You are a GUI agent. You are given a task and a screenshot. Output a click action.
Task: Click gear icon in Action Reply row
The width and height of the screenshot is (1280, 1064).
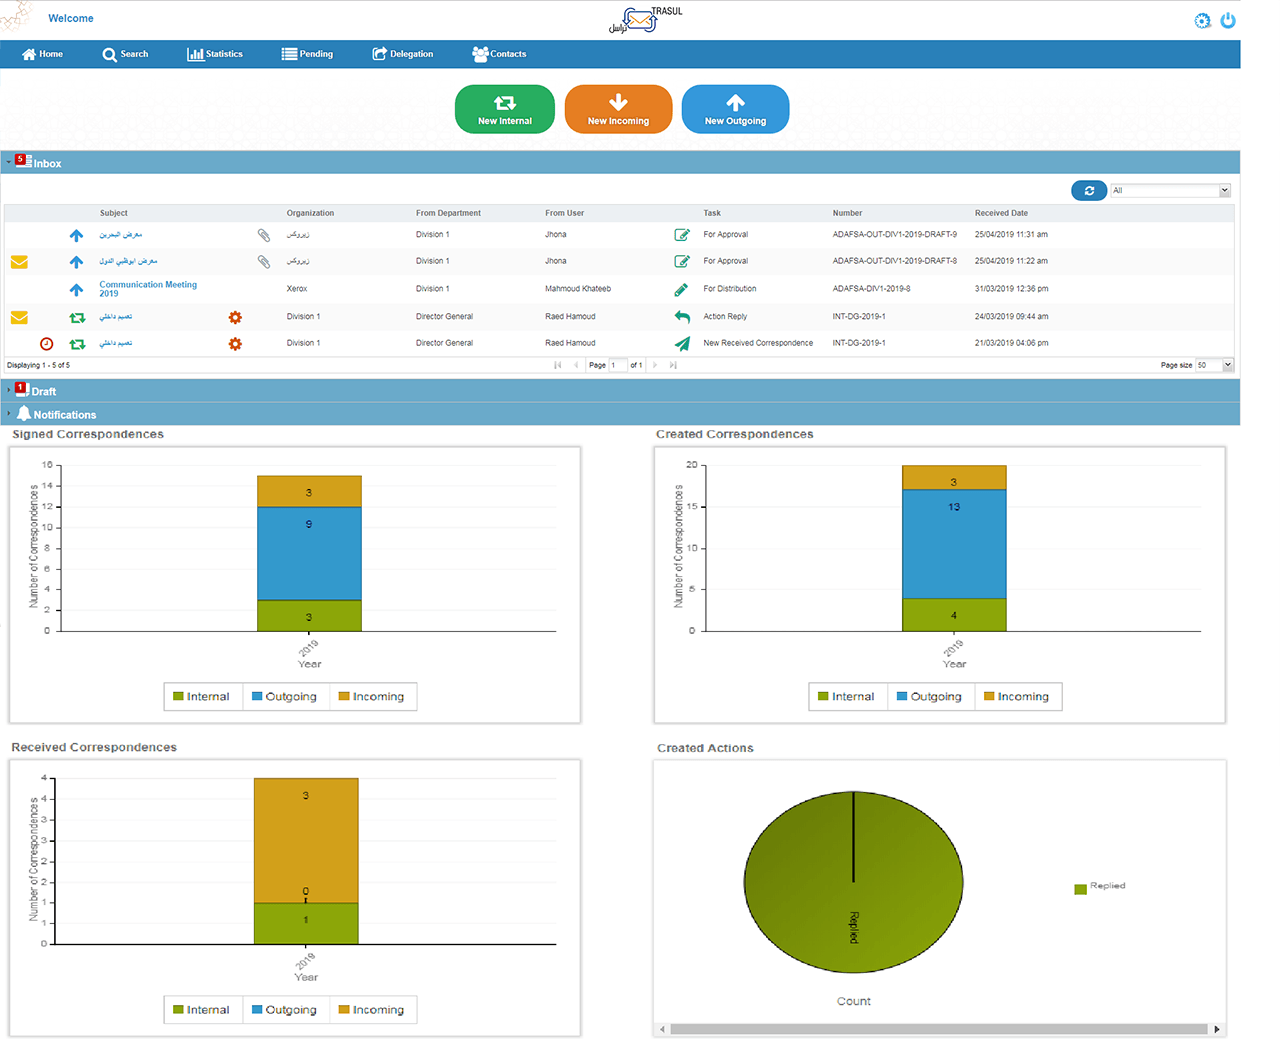pos(235,317)
